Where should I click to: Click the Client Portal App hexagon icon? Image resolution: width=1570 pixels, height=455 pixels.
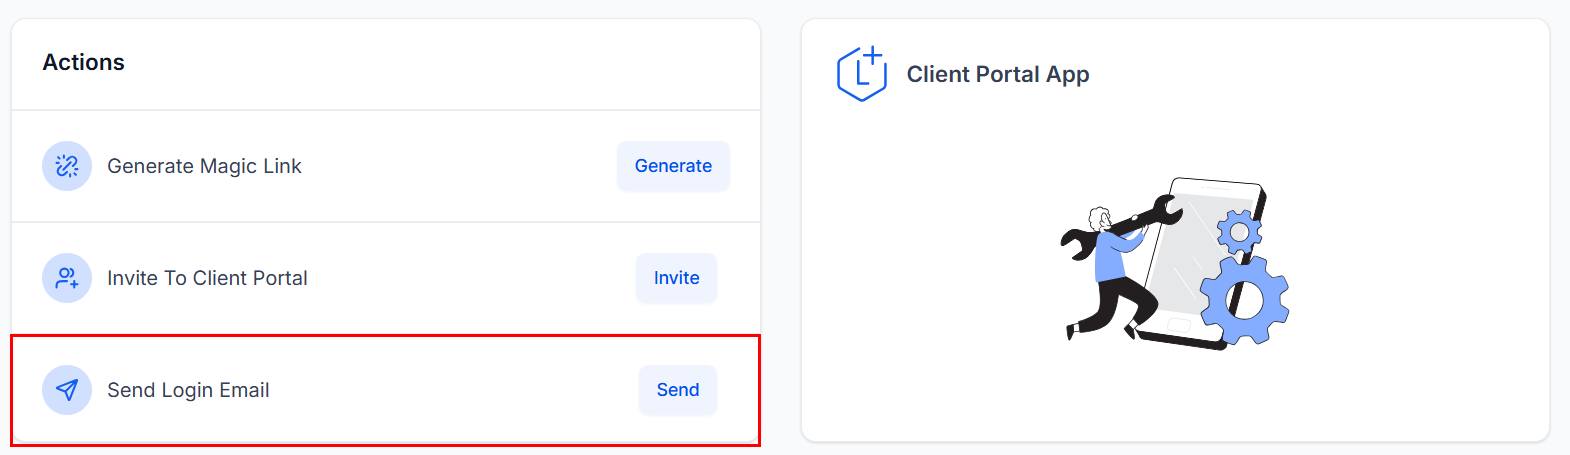tap(862, 74)
